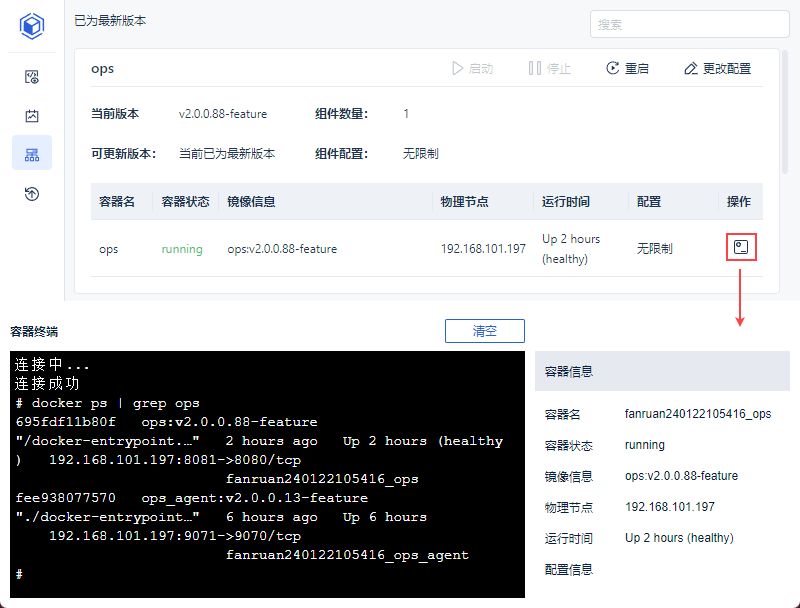The height and width of the screenshot is (608, 800).
Task: Click the 连接成功 terminal line
Action: [47, 384]
